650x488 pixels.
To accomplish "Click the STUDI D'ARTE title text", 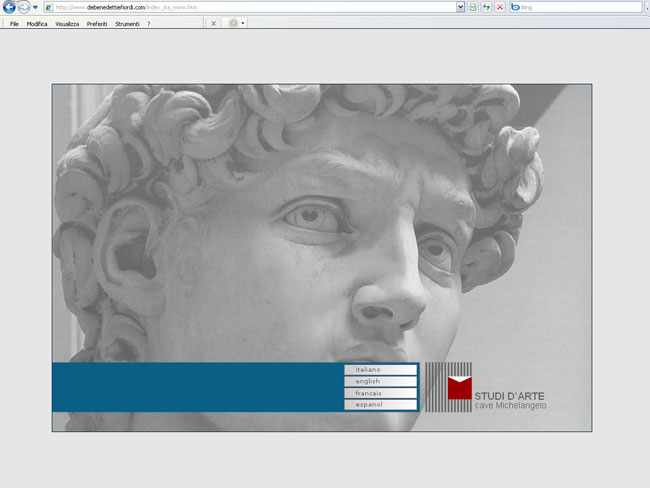I will point(509,396).
